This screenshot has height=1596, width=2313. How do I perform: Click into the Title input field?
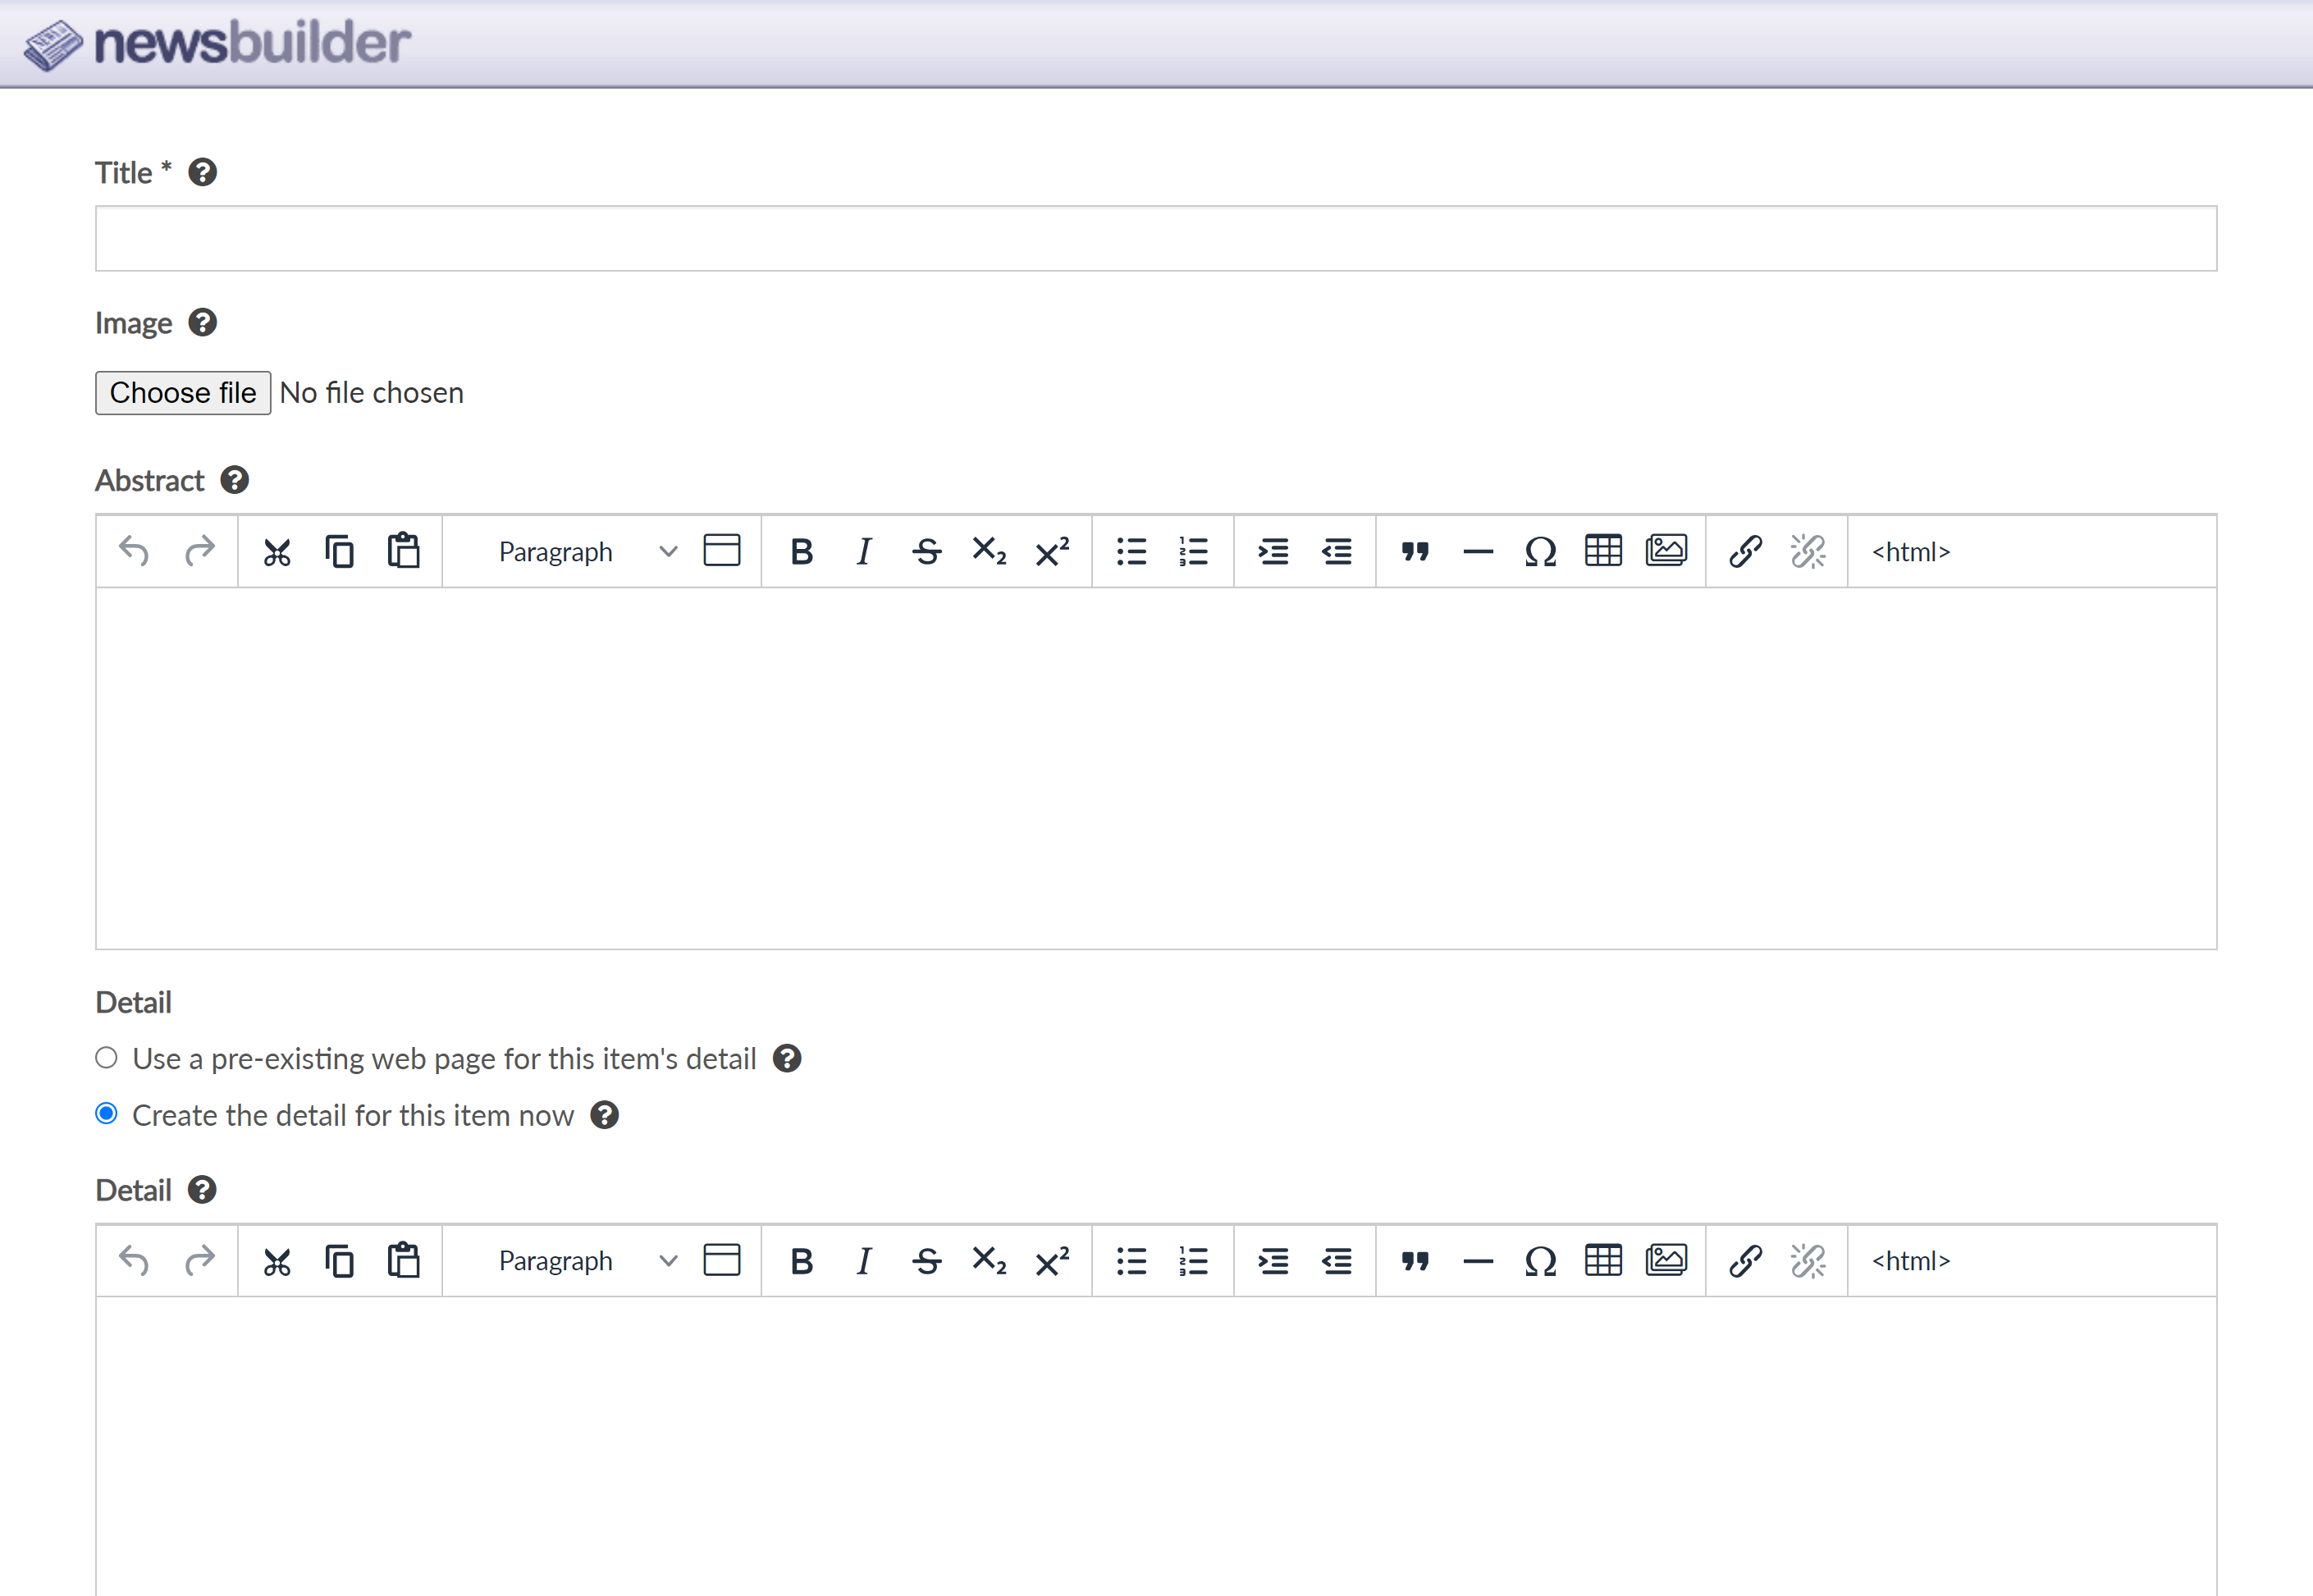click(1155, 239)
